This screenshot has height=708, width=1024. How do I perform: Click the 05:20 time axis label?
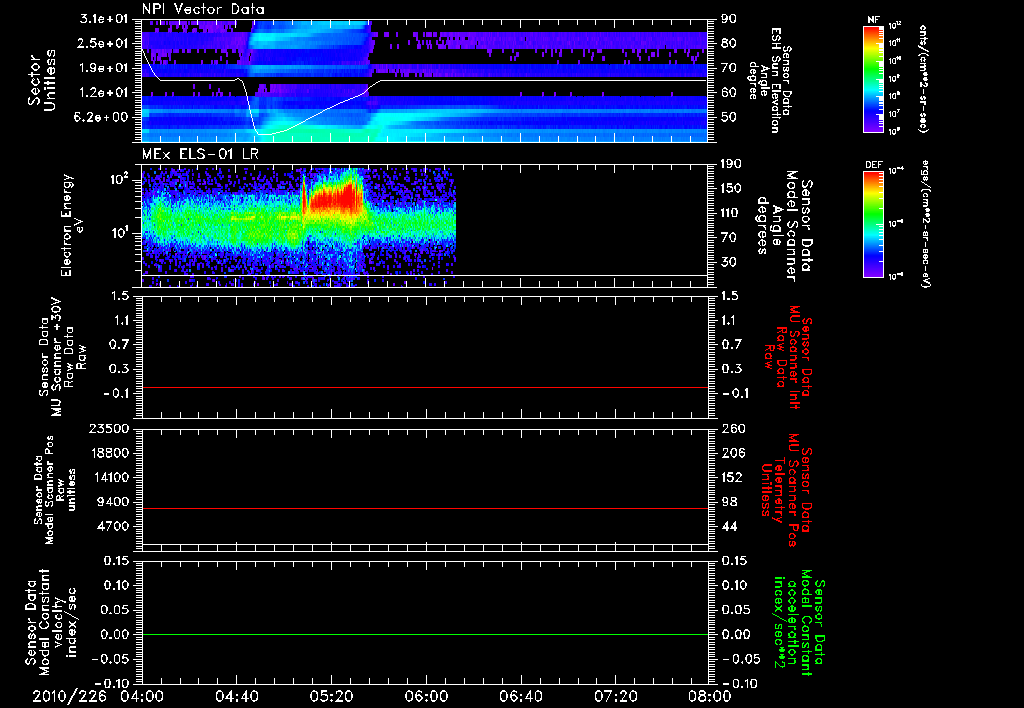click(331, 697)
